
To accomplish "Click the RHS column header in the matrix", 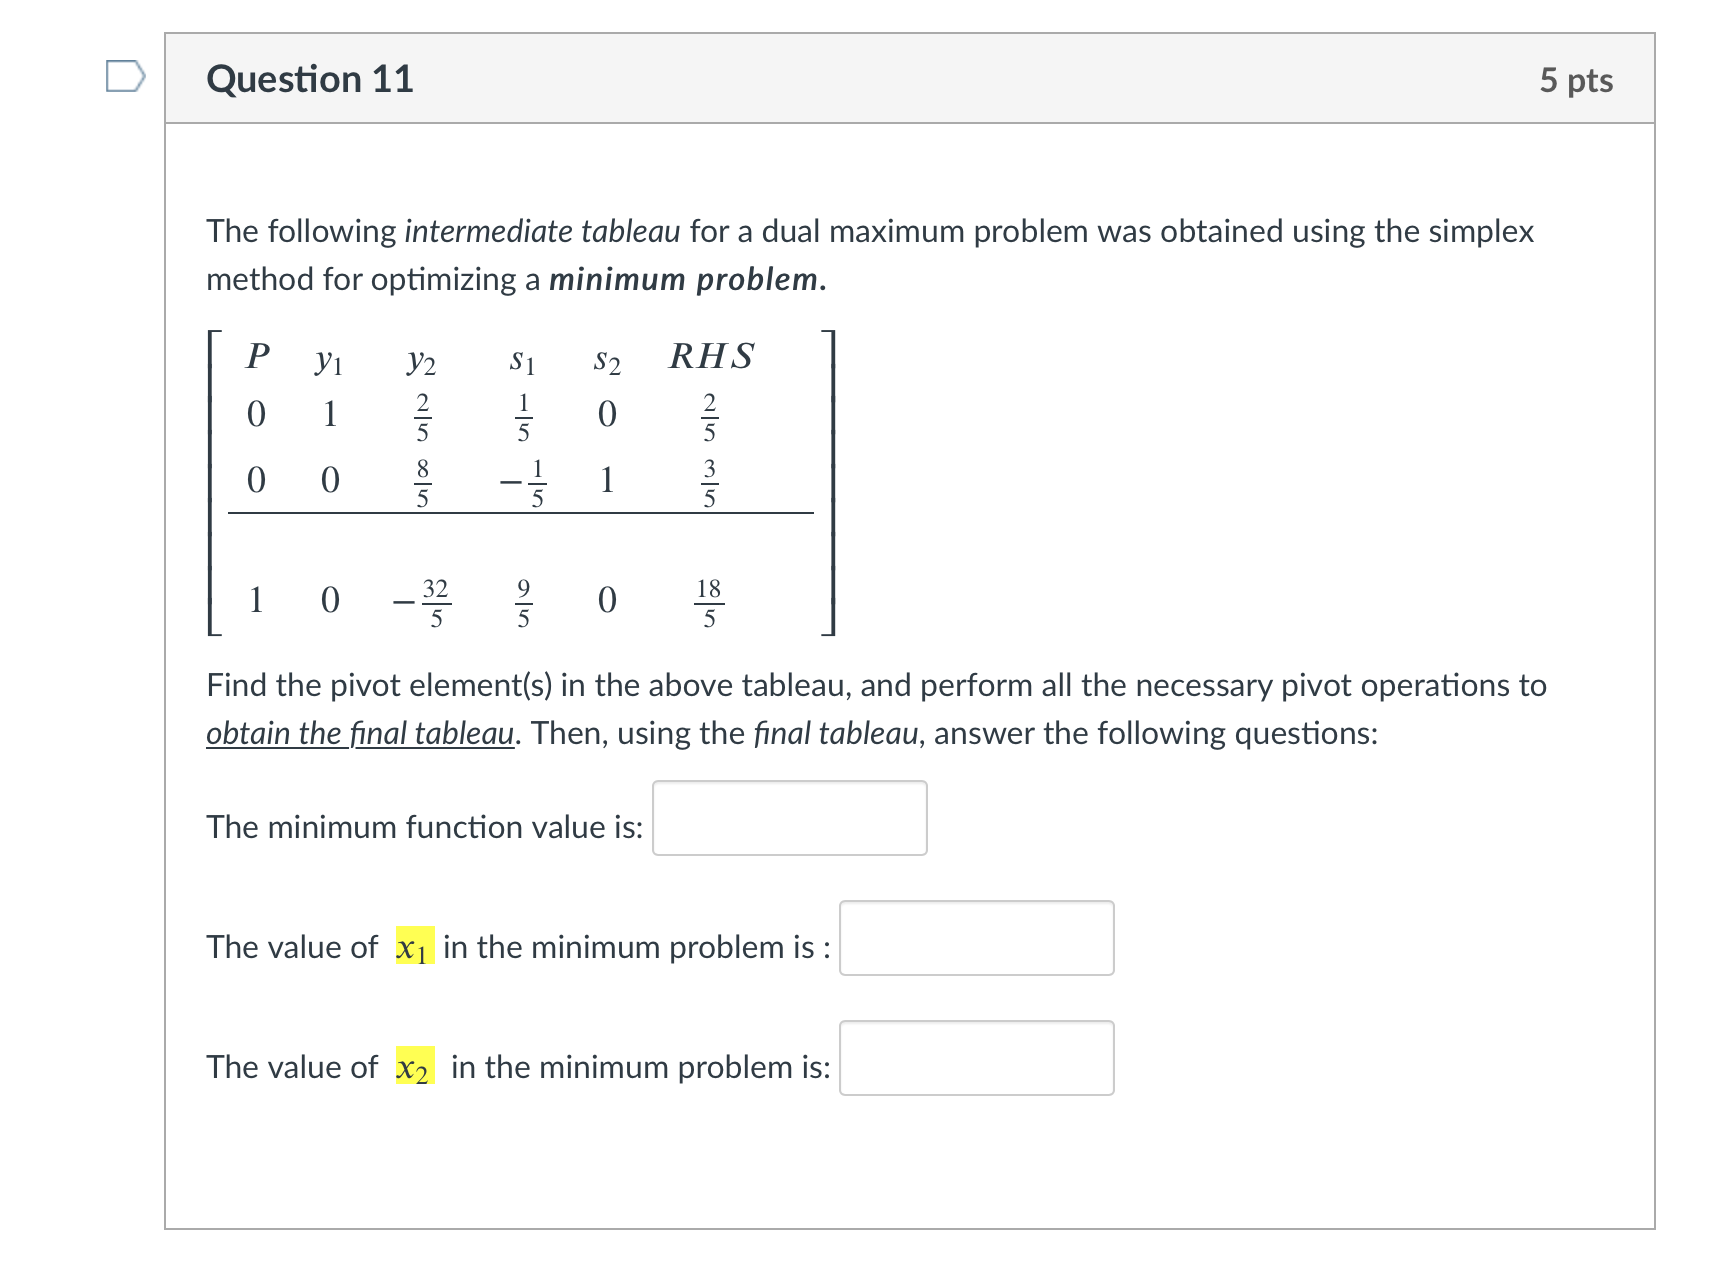I will (713, 357).
